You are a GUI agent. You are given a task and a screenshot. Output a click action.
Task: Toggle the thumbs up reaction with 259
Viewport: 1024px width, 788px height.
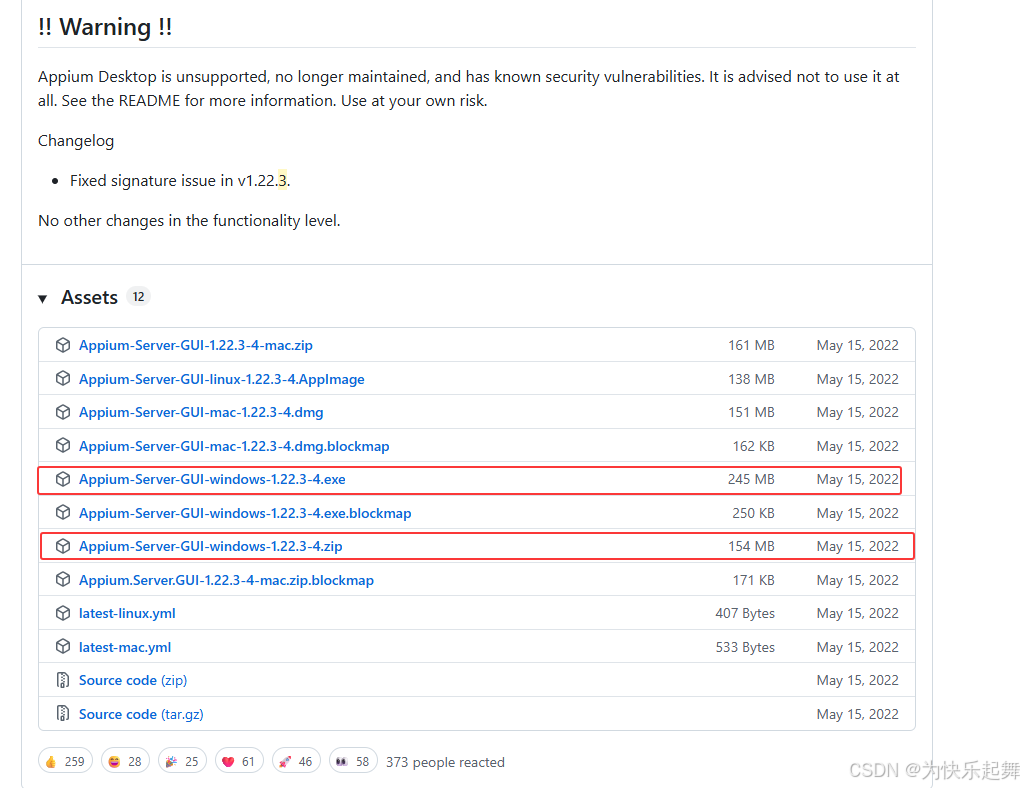click(x=65, y=761)
